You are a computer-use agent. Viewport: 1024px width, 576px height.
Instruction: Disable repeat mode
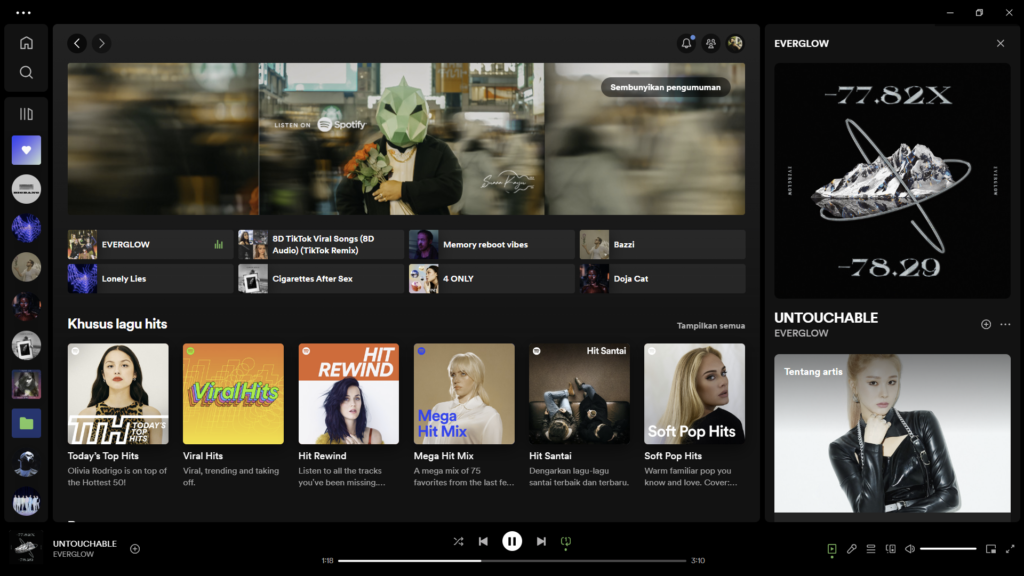pyautogui.click(x=567, y=541)
